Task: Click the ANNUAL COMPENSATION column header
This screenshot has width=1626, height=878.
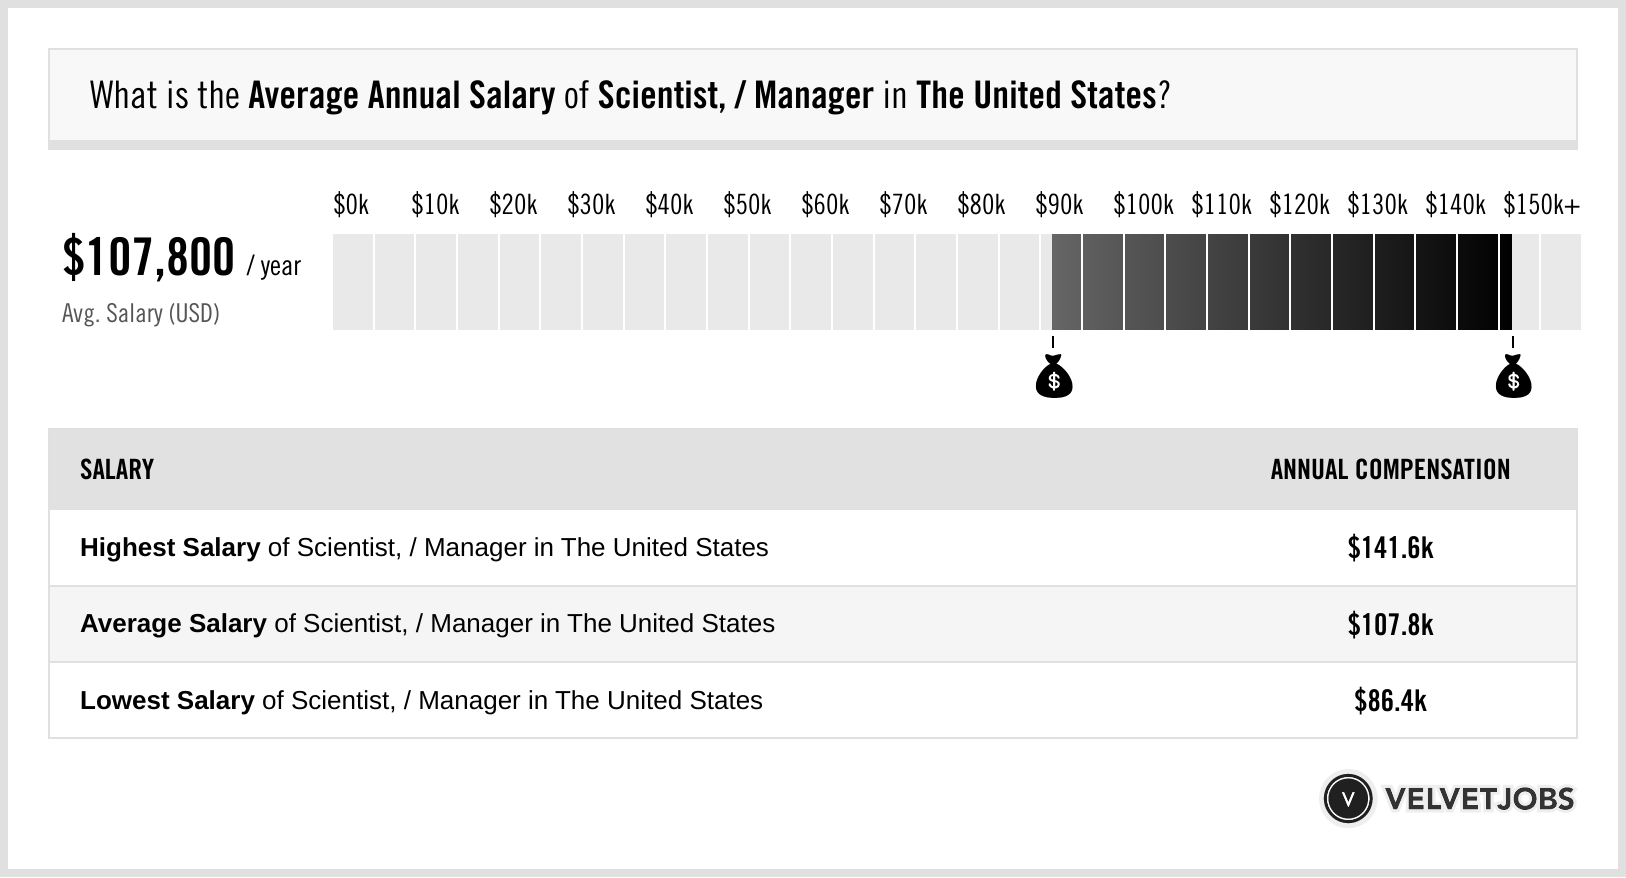Action: pos(1390,470)
